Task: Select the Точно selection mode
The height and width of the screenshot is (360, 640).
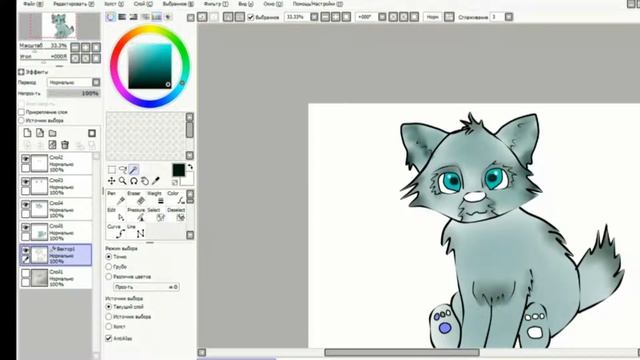Action: 109,257
